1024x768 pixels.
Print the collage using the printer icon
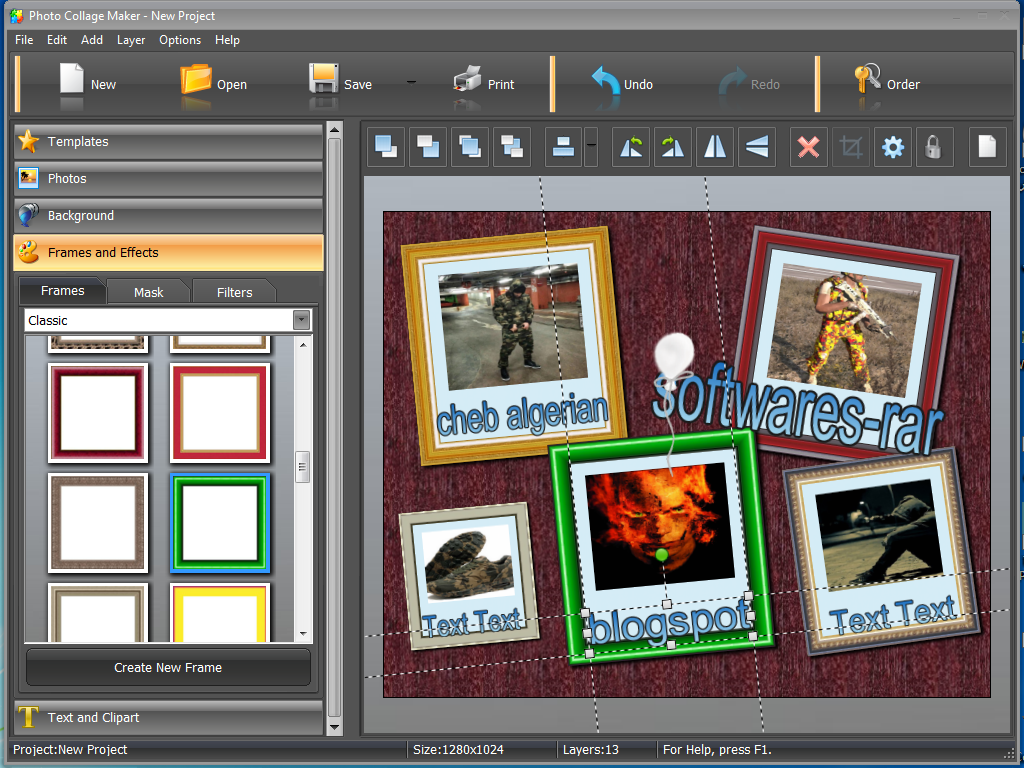[x=467, y=78]
